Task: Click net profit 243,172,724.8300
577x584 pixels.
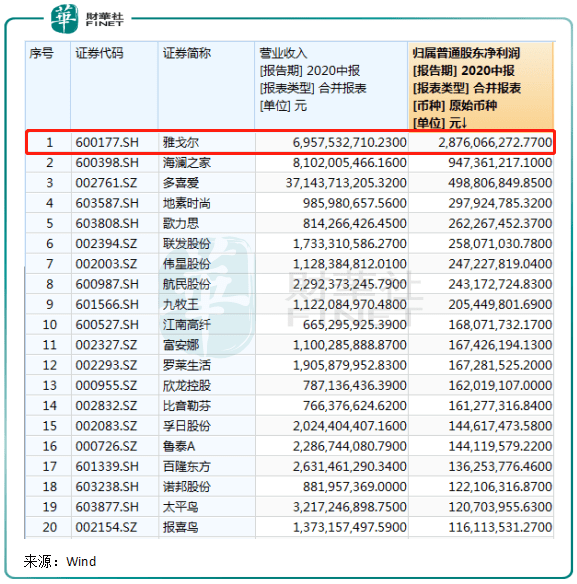Action: click(x=500, y=284)
